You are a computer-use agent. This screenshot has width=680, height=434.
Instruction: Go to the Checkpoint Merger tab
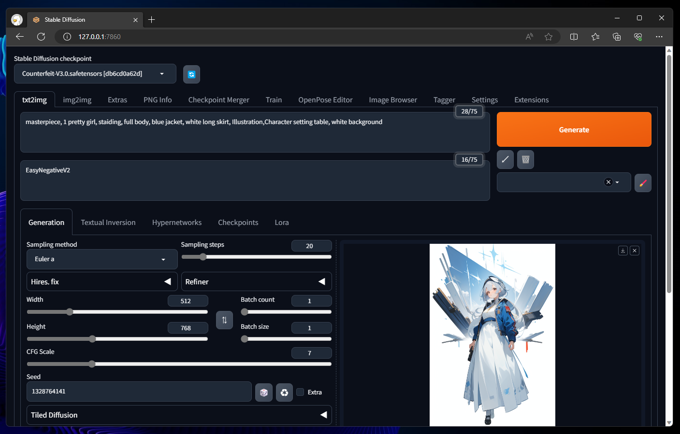click(x=219, y=100)
